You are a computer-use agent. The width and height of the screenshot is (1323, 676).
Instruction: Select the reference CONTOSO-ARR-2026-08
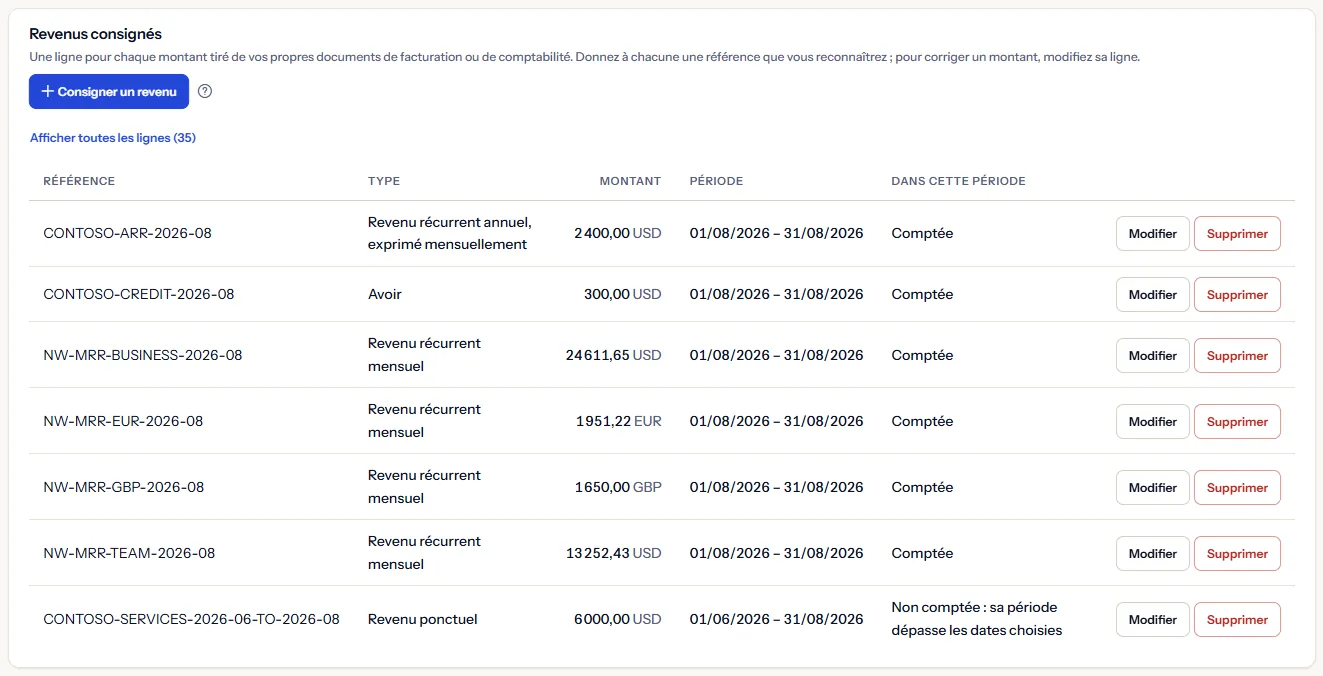click(x=128, y=233)
